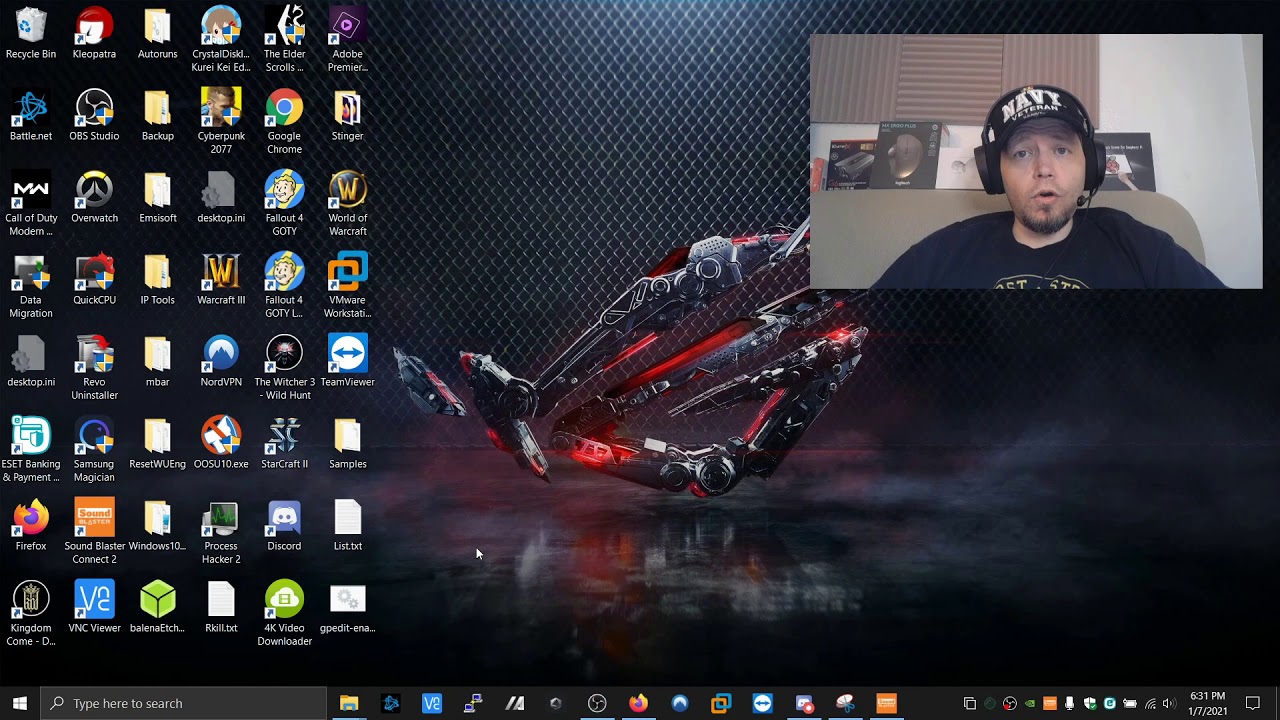The width and height of the screenshot is (1280, 720).
Task: Select the List.txt file
Action: [x=347, y=526]
